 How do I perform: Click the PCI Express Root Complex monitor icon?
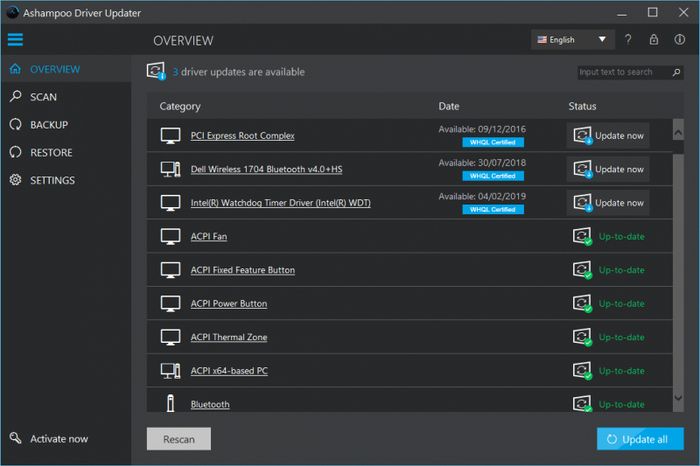[x=171, y=136]
